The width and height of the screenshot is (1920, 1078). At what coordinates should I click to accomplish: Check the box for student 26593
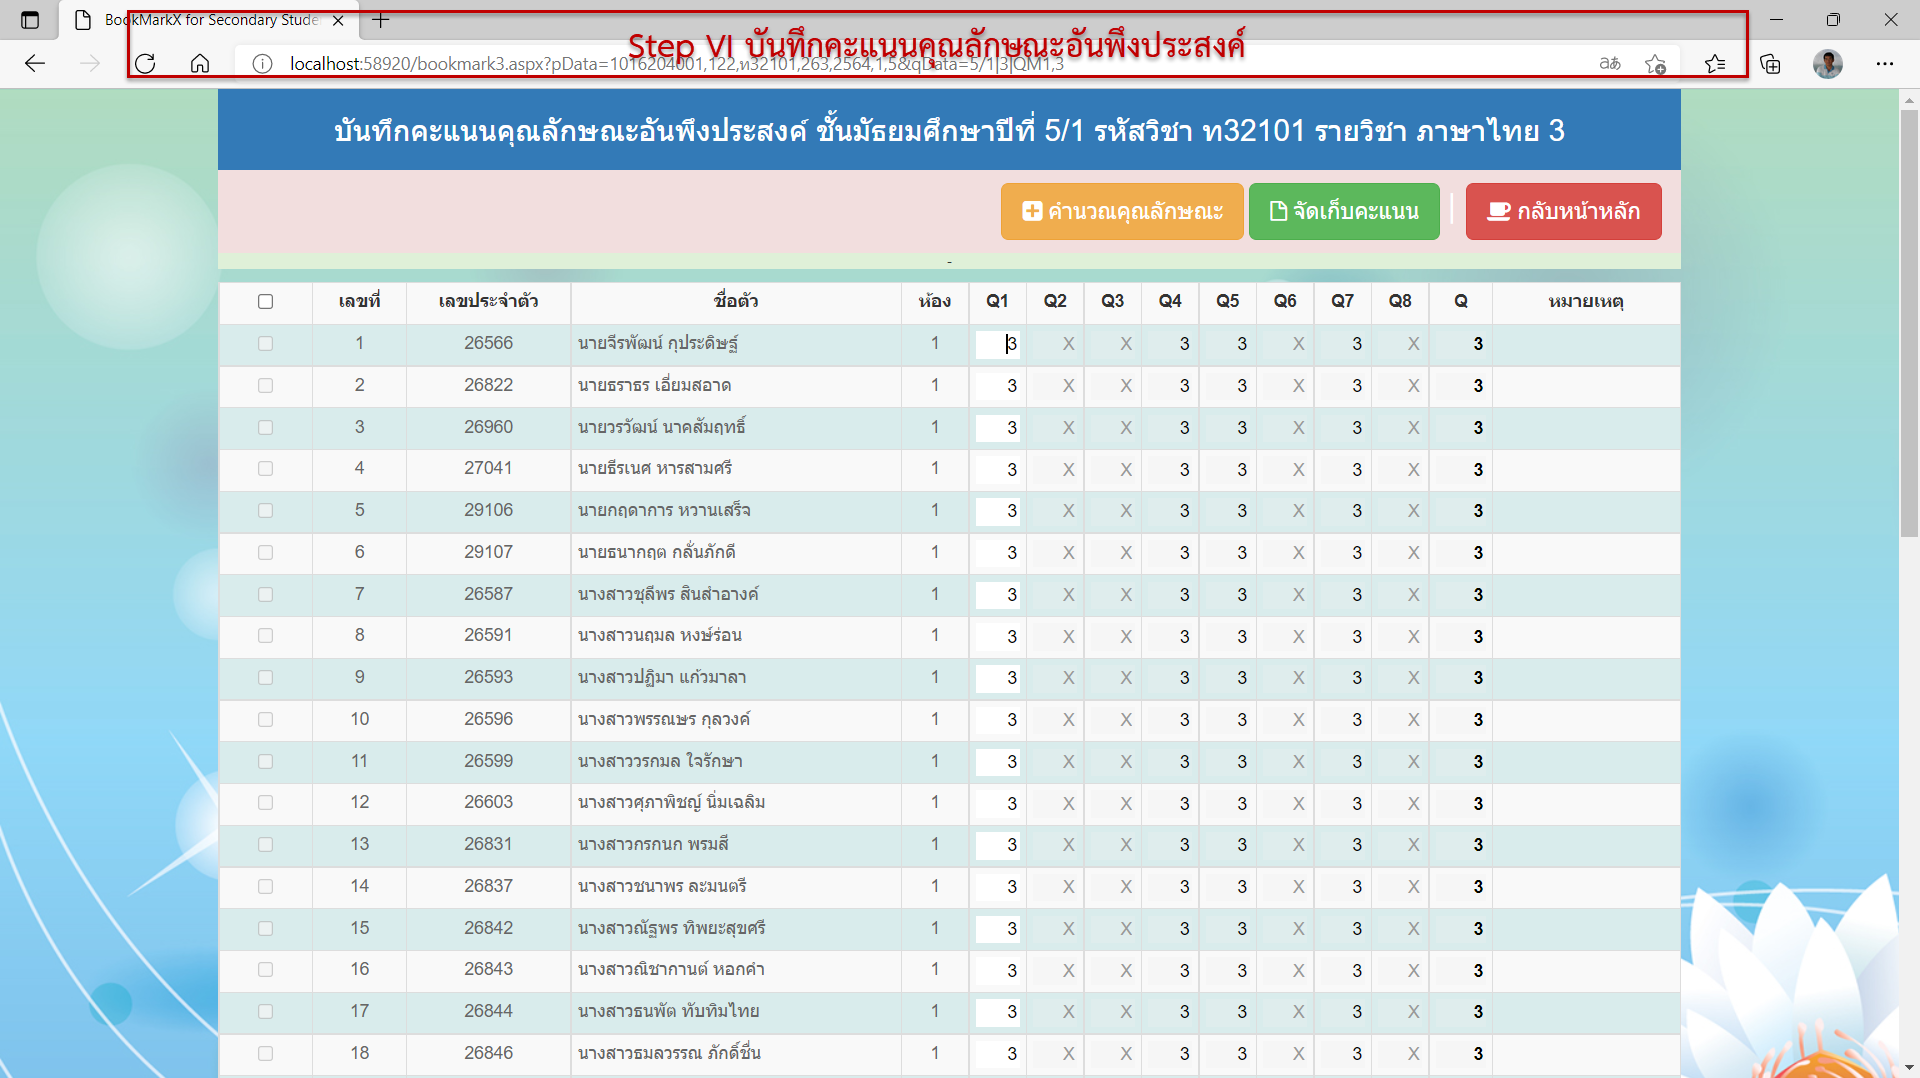[265, 678]
